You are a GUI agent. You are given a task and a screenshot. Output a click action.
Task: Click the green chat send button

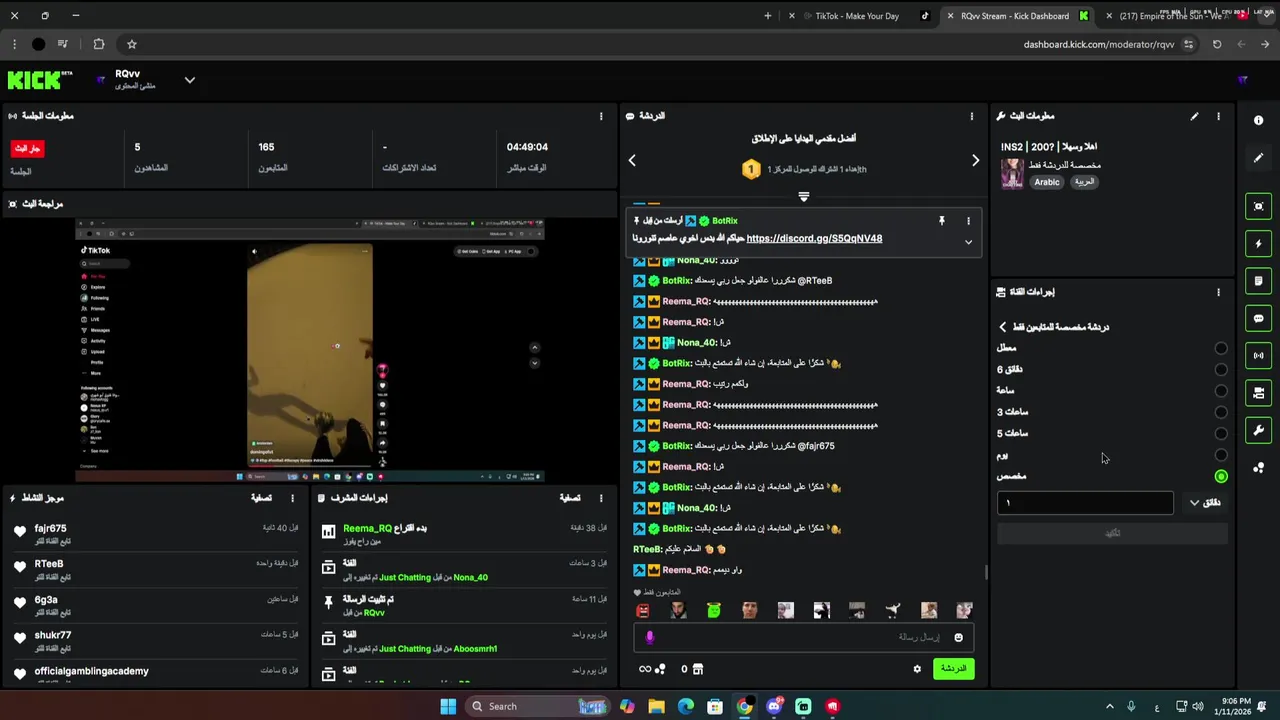tap(953, 669)
